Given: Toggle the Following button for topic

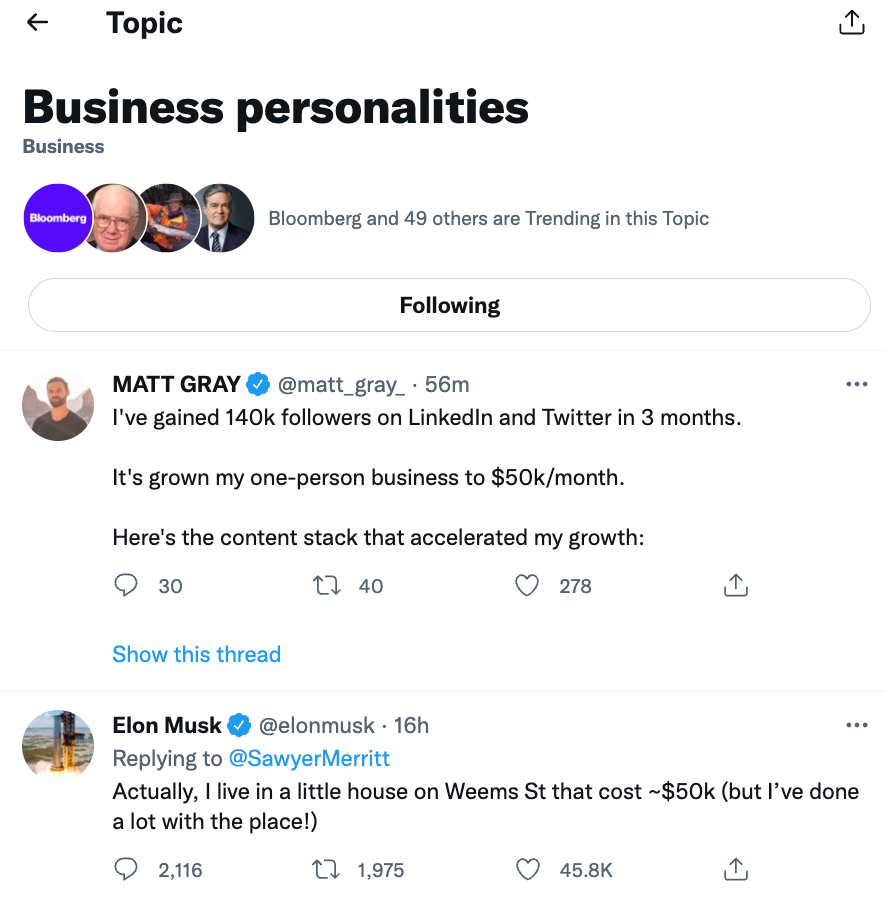Looking at the screenshot, I should click(449, 305).
